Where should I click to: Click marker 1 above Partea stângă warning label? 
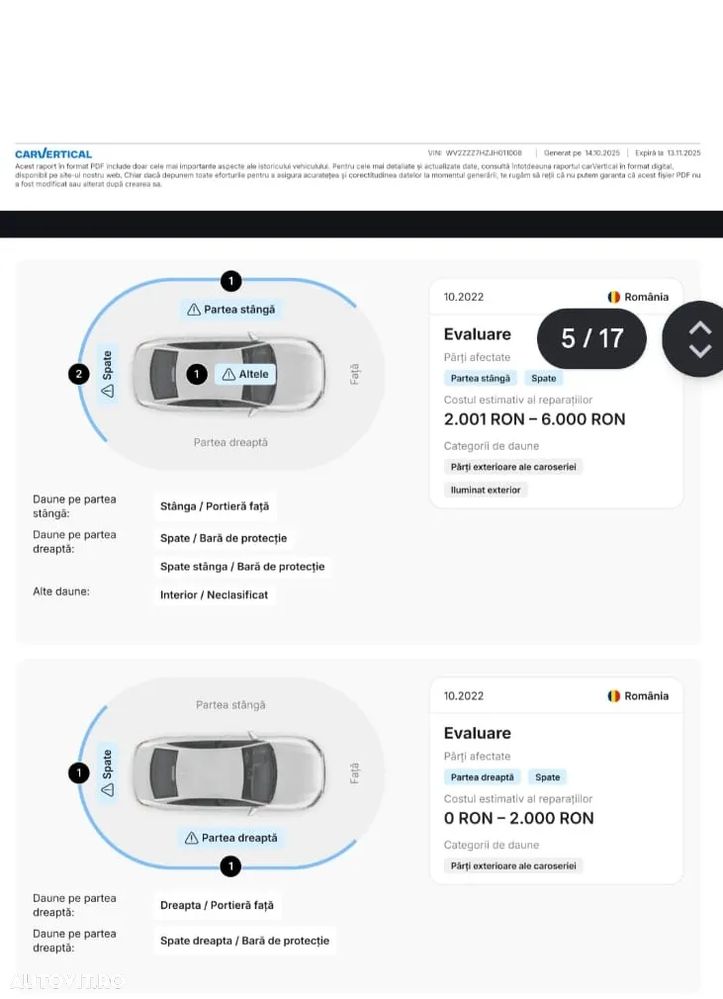231,281
